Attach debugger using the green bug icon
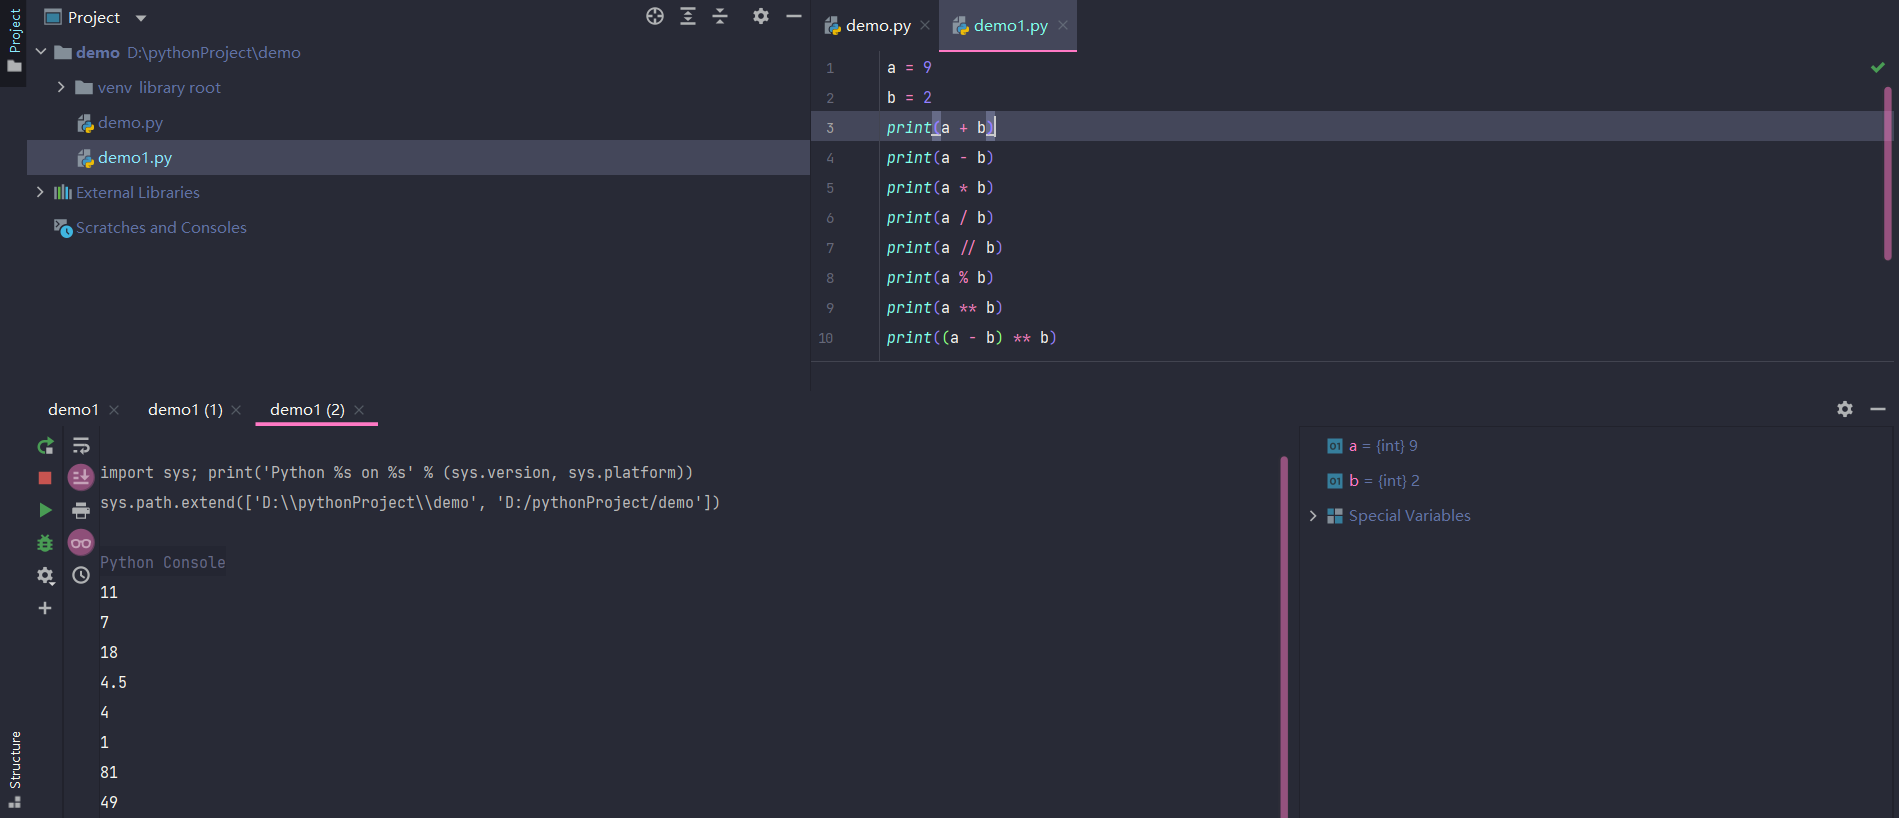 pos(45,543)
